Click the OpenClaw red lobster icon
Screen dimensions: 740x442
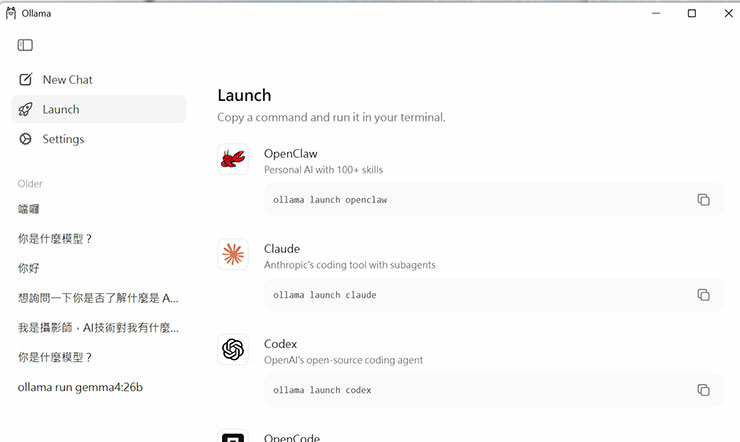[x=233, y=159]
